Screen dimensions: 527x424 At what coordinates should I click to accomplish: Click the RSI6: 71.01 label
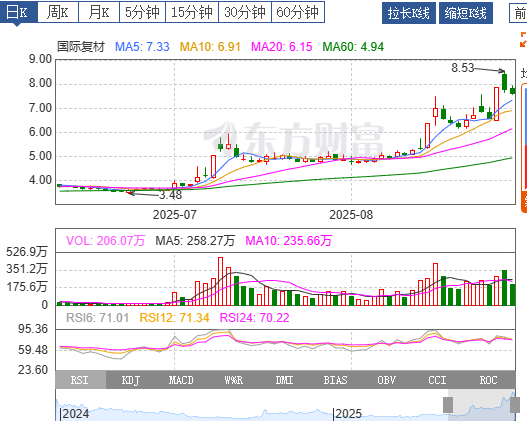tap(97, 317)
